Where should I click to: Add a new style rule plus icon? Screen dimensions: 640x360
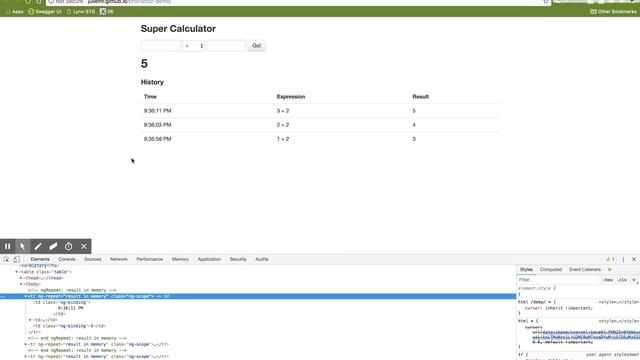[x=634, y=280]
